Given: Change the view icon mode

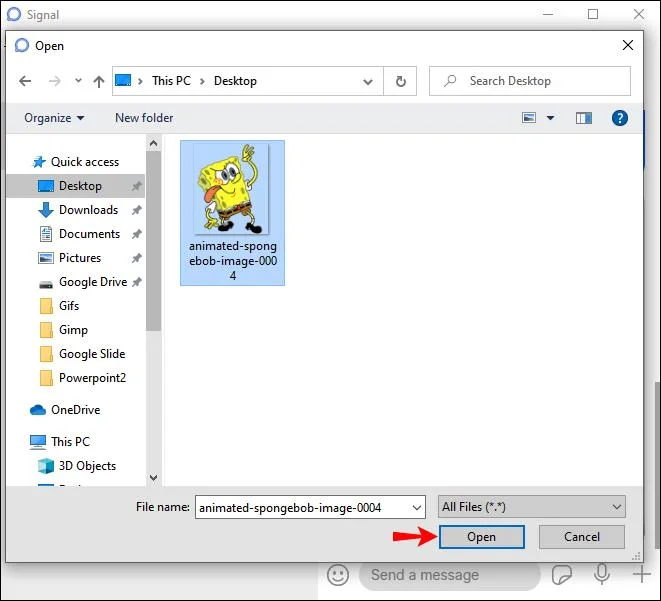Looking at the screenshot, I should click(x=529, y=118).
